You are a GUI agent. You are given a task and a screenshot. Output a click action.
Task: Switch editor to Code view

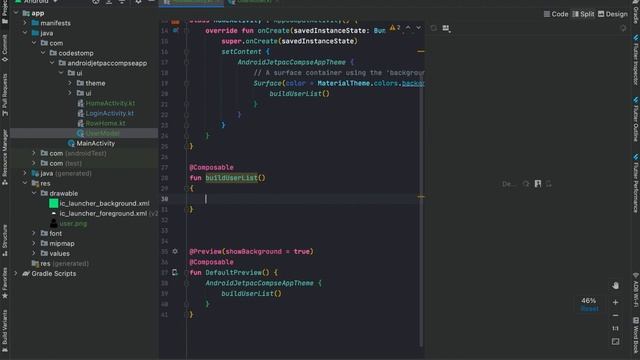tap(556, 14)
